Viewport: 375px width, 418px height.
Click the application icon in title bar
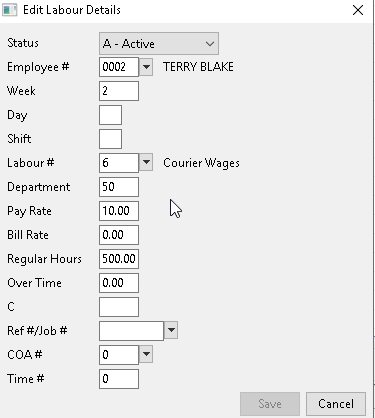click(x=9, y=10)
